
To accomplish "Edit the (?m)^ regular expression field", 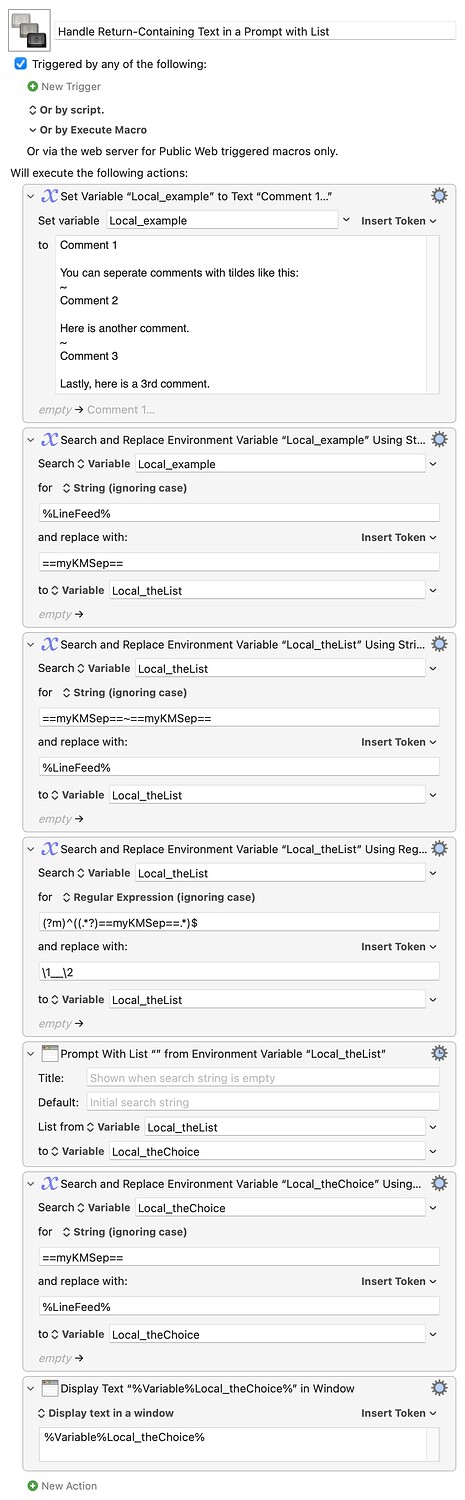I will (x=238, y=922).
